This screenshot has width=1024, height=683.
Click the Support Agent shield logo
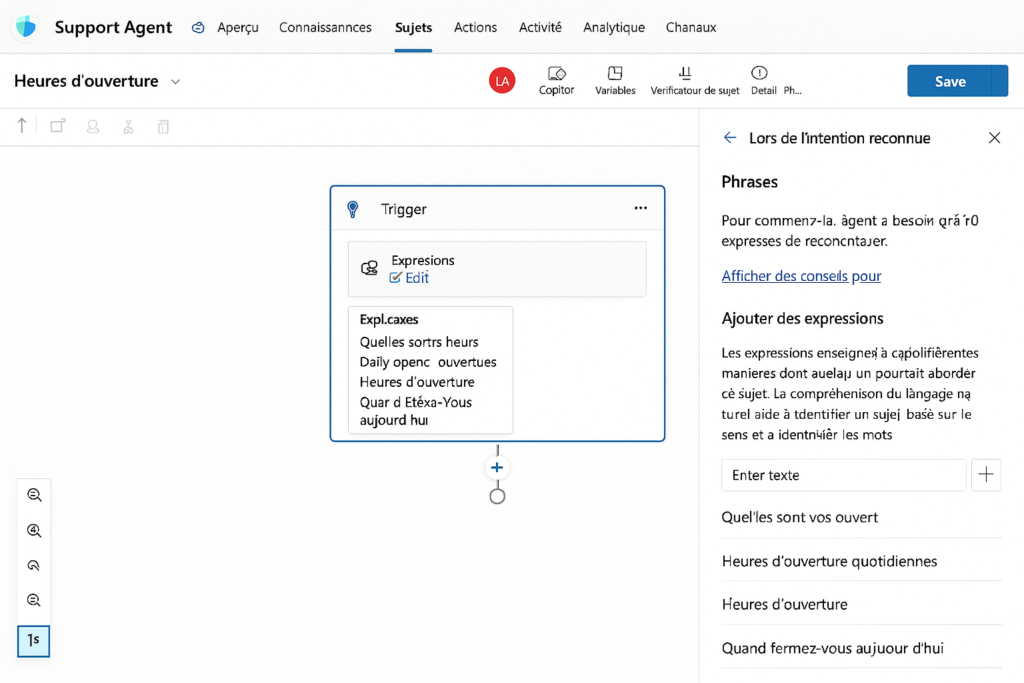[26, 27]
